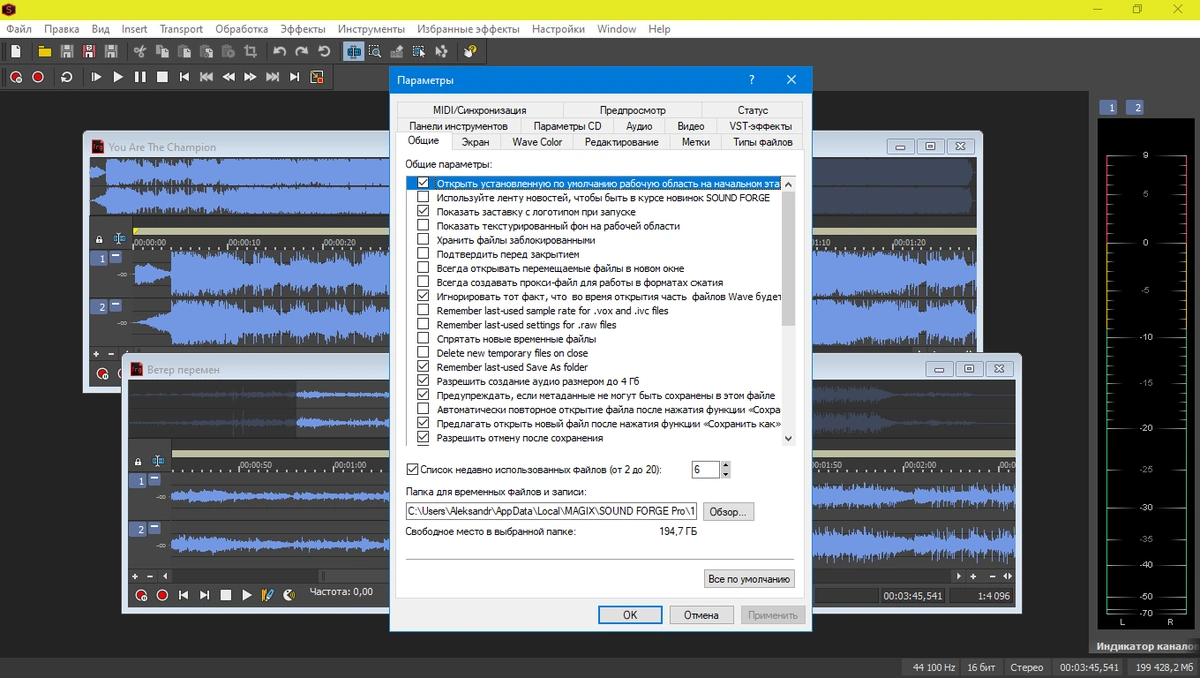Click the Repeat last action icon
The width and height of the screenshot is (1200, 678).
click(x=324, y=51)
